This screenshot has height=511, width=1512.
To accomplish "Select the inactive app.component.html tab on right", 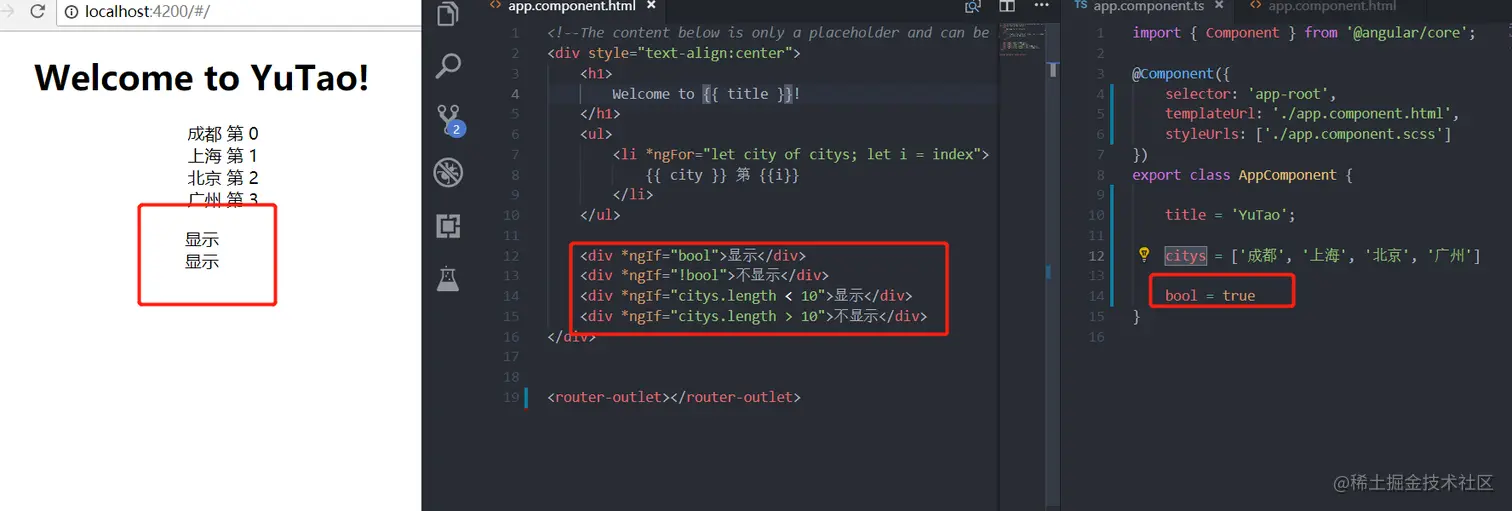I will (1323, 6).
